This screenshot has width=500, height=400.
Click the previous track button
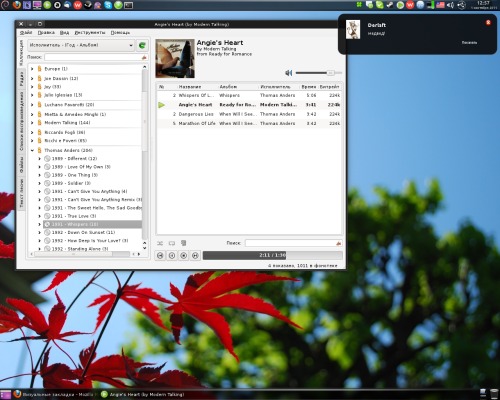point(160,256)
